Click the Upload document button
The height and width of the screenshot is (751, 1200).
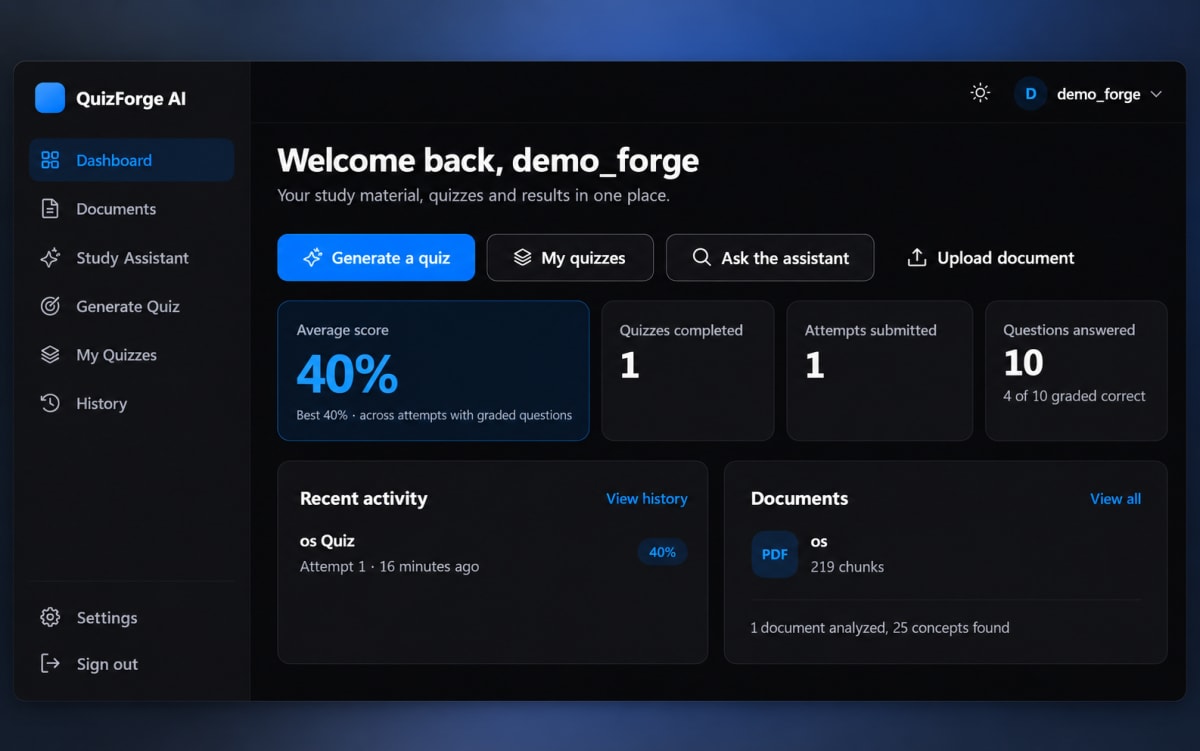click(x=990, y=258)
